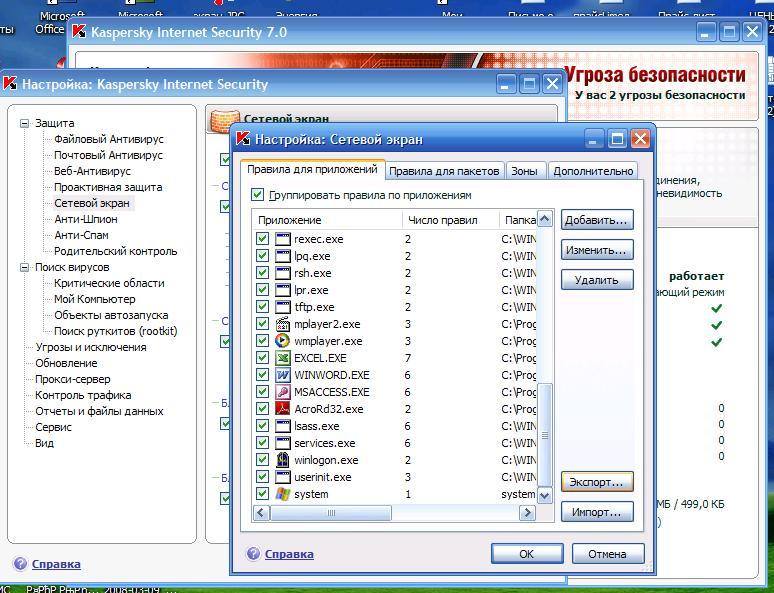This screenshot has width=774, height=593.
Task: Select the WINWORD.EXE Word icon
Action: point(283,375)
